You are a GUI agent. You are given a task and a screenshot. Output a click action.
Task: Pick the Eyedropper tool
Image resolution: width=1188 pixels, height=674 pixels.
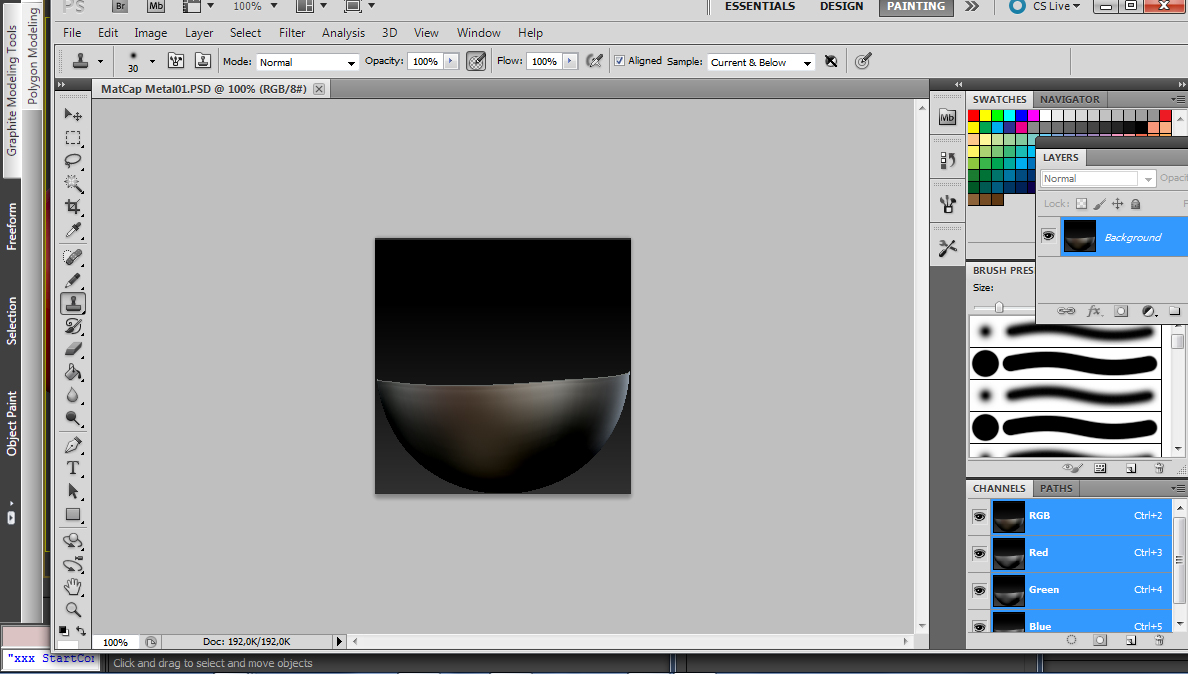pos(73,231)
